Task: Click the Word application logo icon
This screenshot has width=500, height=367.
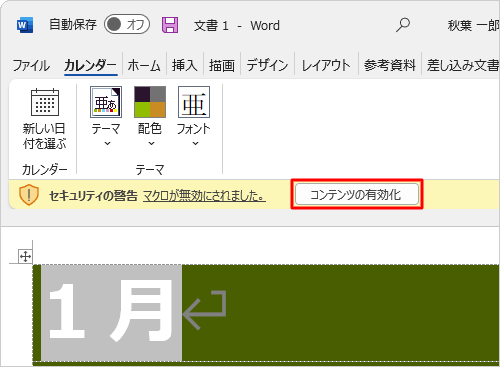Action: [25, 25]
